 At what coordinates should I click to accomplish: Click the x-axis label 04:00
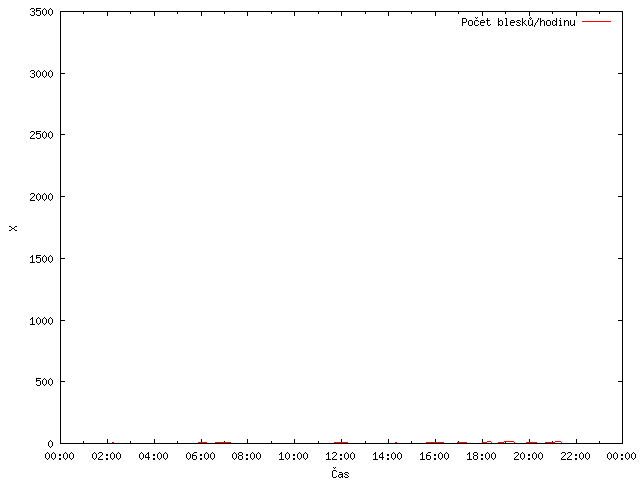tap(153, 456)
